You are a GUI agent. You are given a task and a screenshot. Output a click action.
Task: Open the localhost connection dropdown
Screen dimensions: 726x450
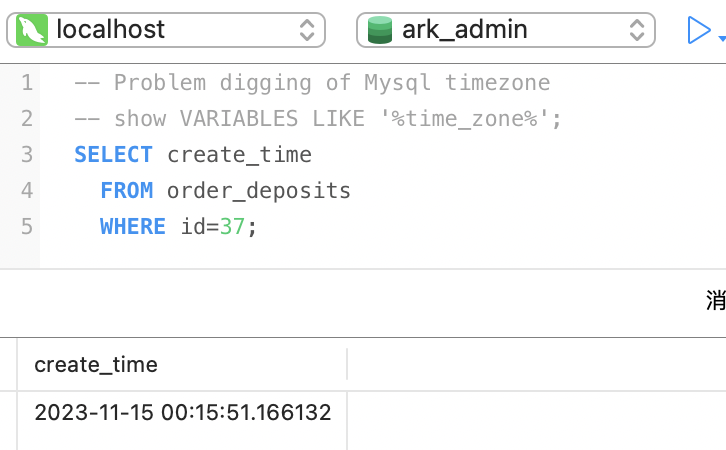pyautogui.click(x=166, y=30)
